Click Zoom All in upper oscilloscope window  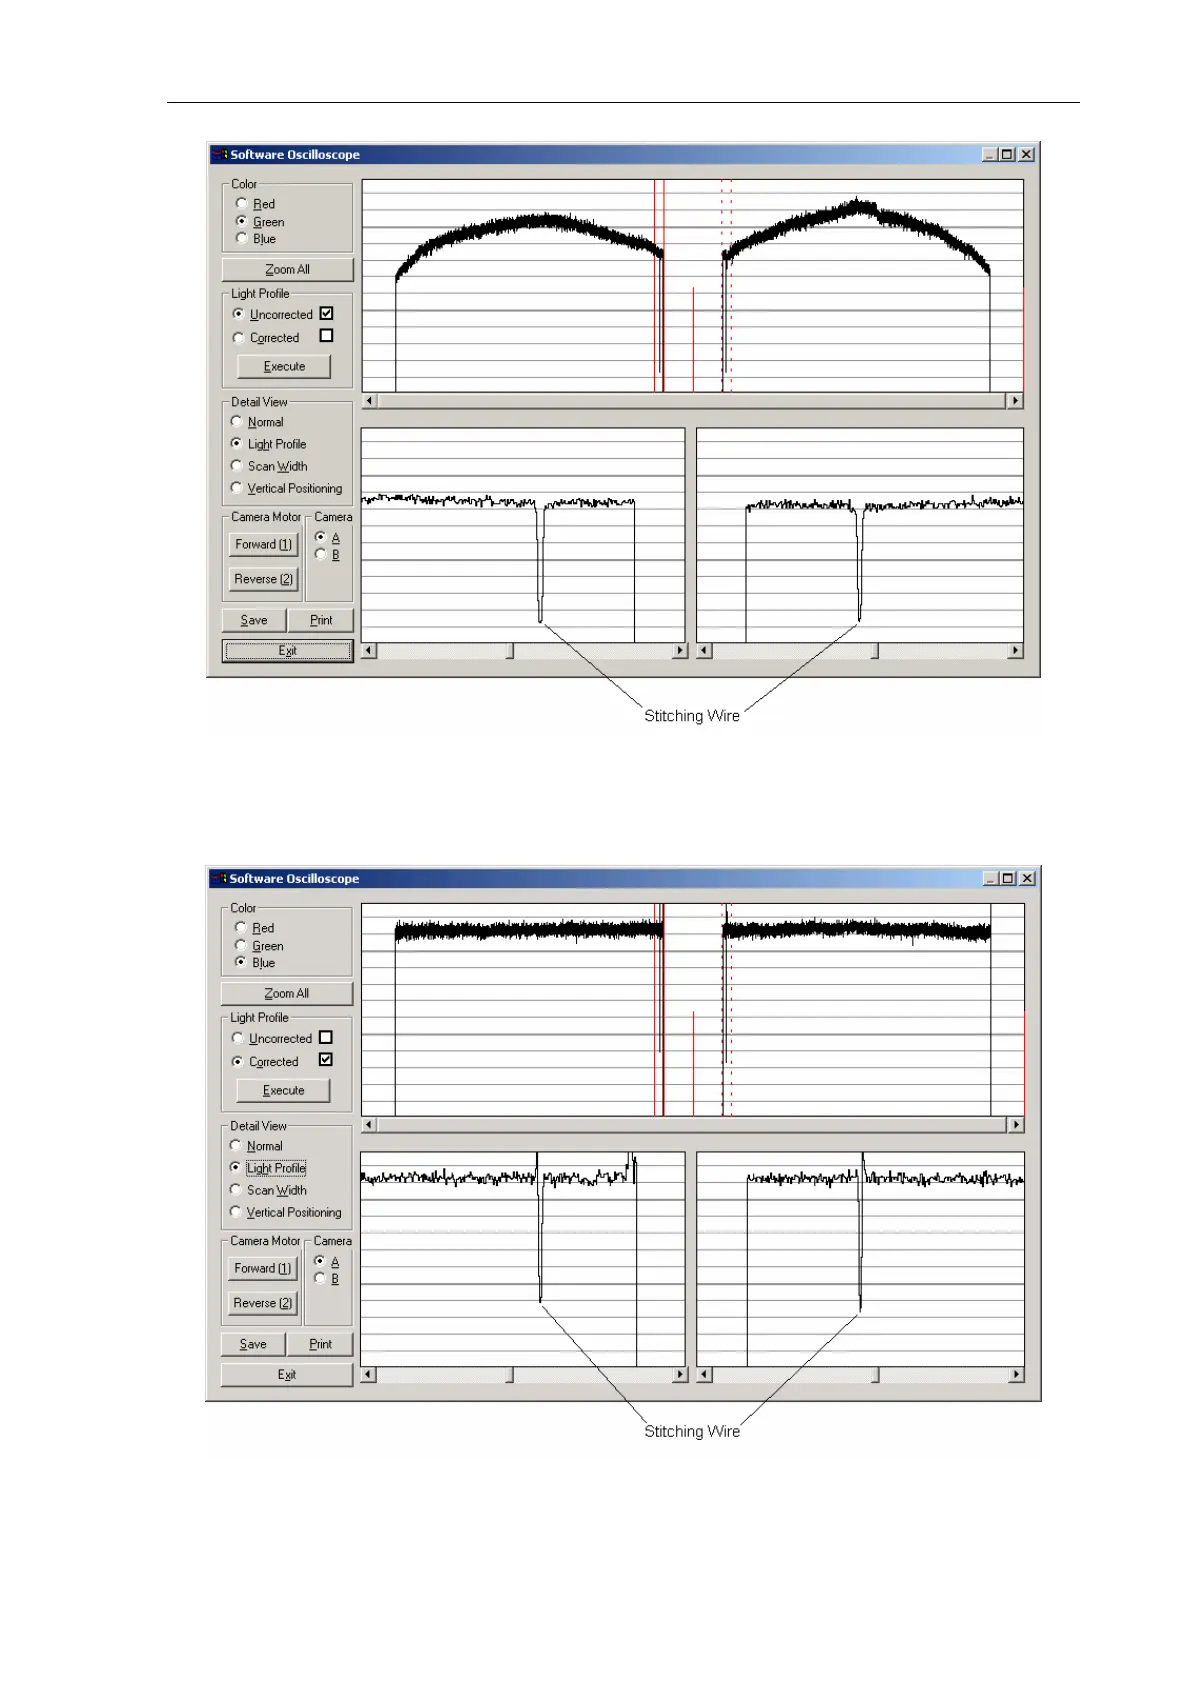tap(287, 269)
